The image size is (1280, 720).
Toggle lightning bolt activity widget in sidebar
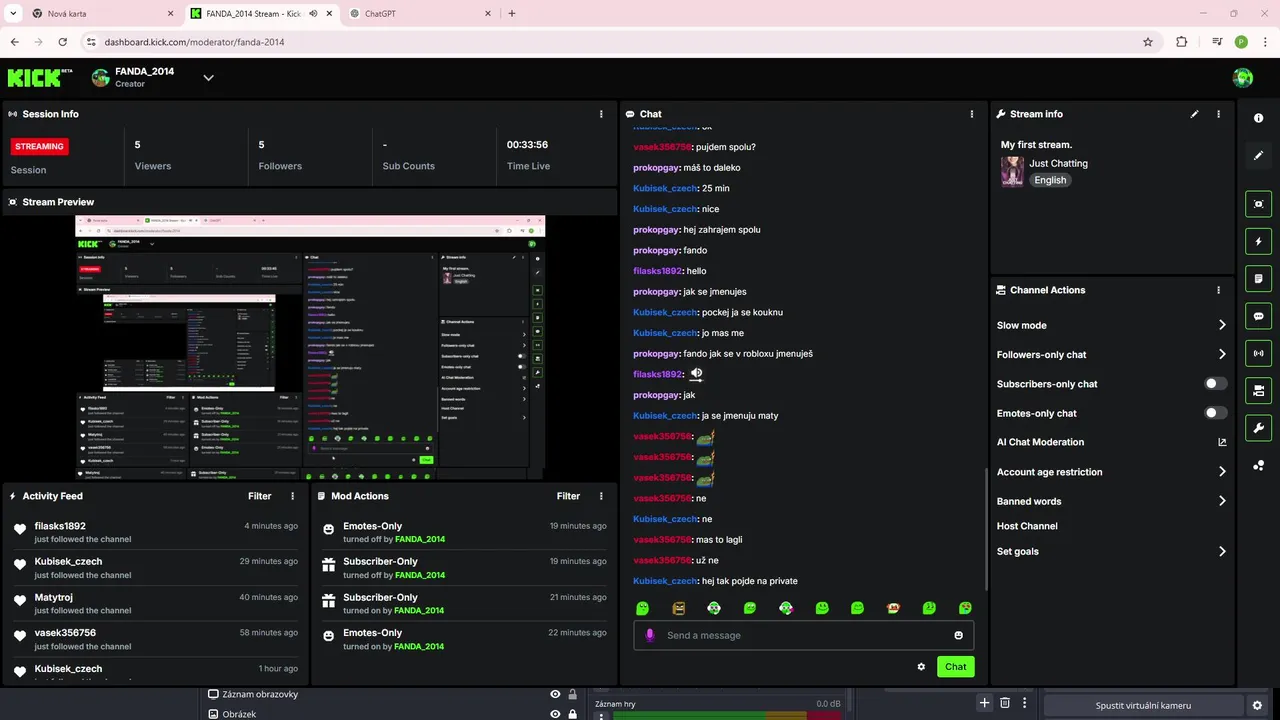[x=1258, y=241]
